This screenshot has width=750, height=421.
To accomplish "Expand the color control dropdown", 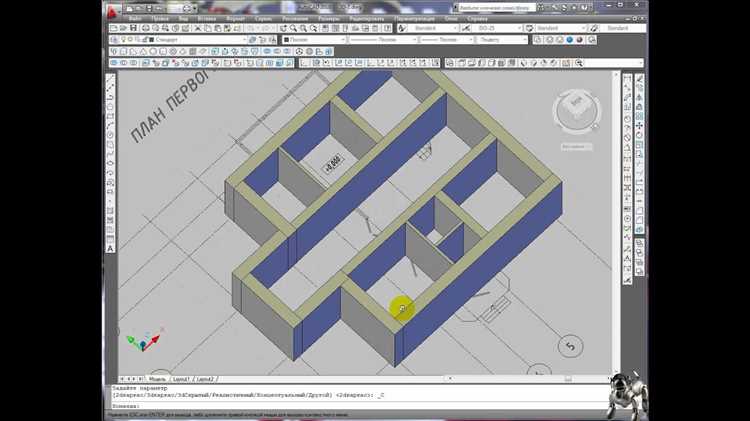I will point(343,40).
